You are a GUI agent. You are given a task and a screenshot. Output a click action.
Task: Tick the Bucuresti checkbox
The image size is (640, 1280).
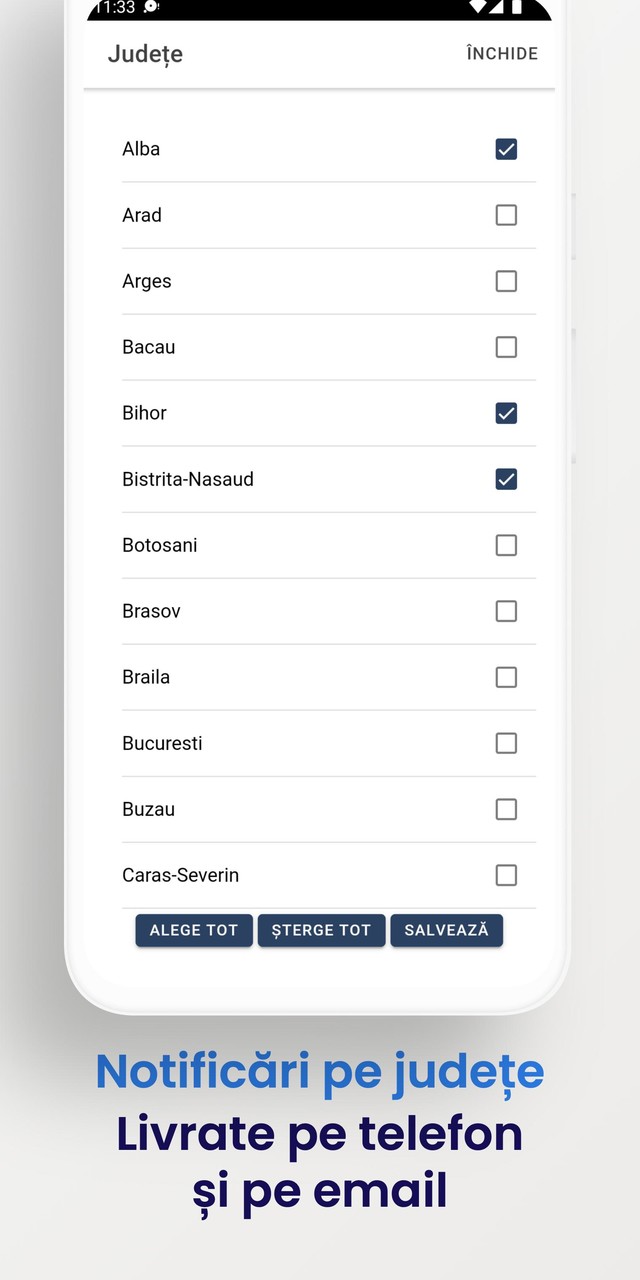pyautogui.click(x=506, y=743)
